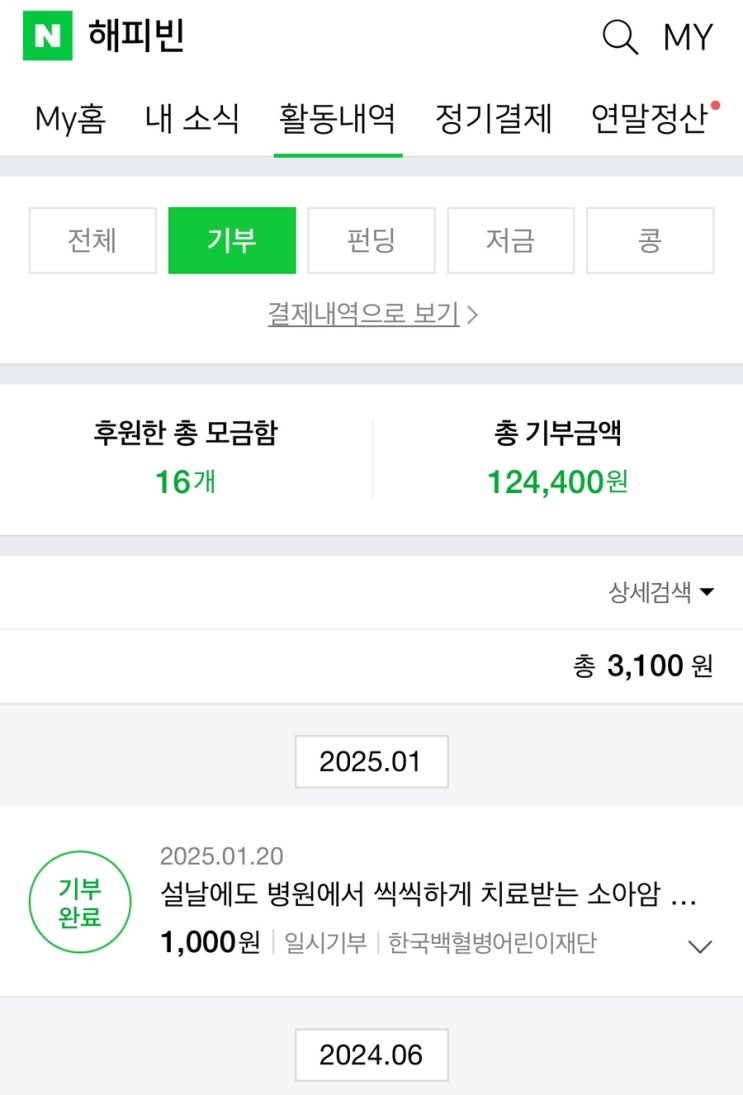Image resolution: width=743 pixels, height=1095 pixels.
Task: Click the 16개 supported fundraisers count
Action: (x=185, y=482)
